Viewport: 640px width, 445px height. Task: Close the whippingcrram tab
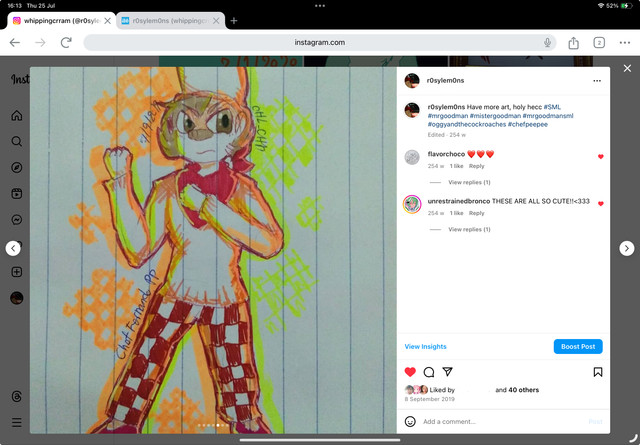point(108,21)
